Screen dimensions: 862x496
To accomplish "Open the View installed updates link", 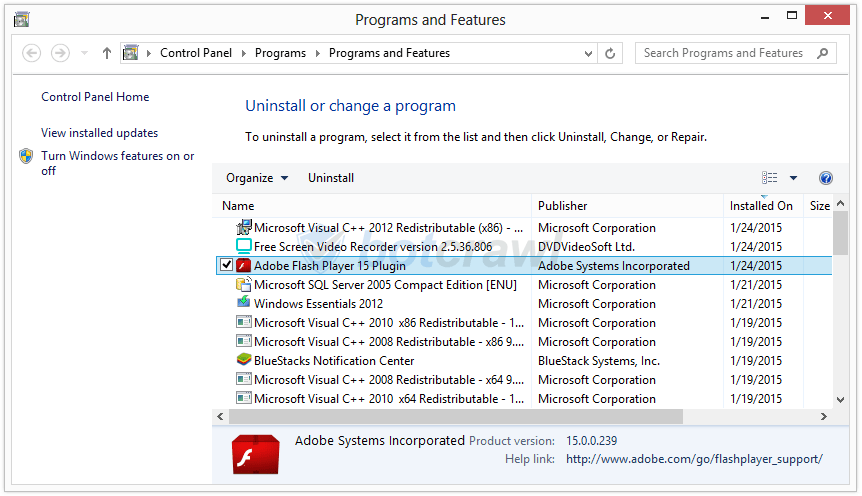I will click(100, 133).
